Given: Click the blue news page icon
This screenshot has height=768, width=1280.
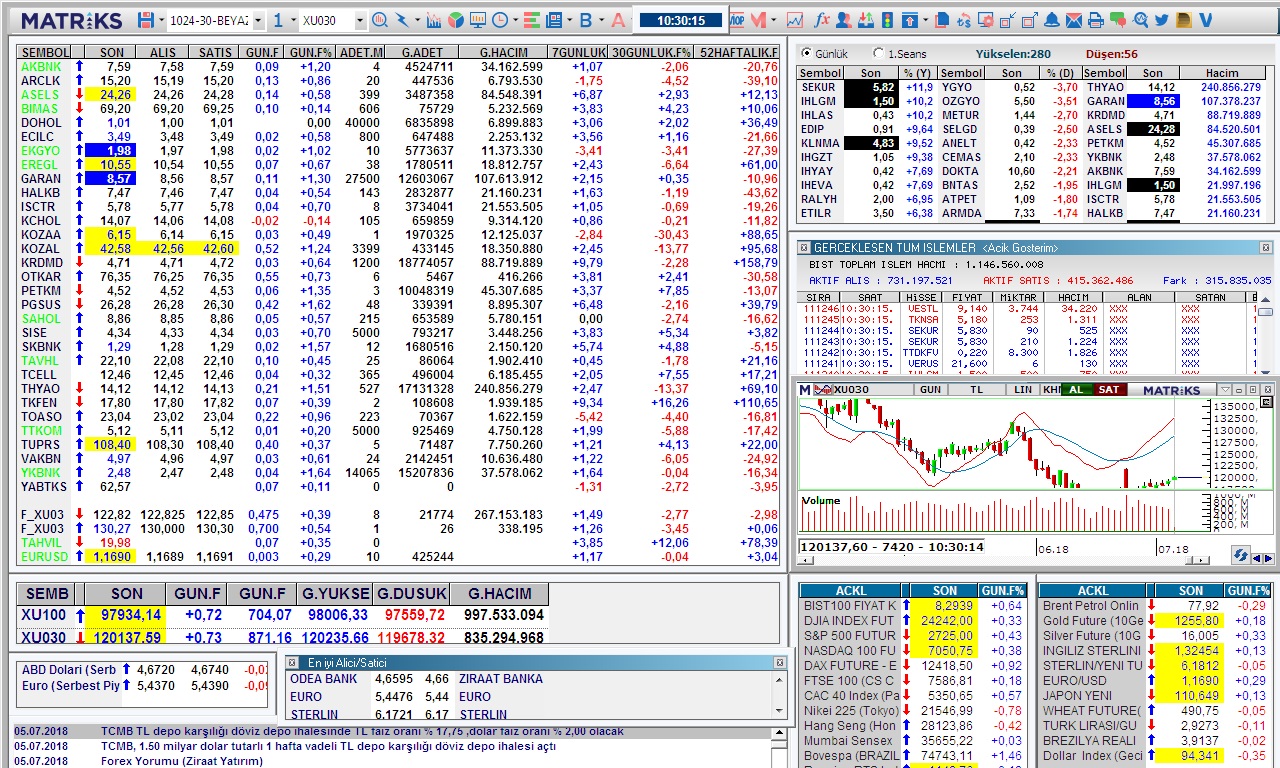Looking at the screenshot, I should click(x=554, y=20).
